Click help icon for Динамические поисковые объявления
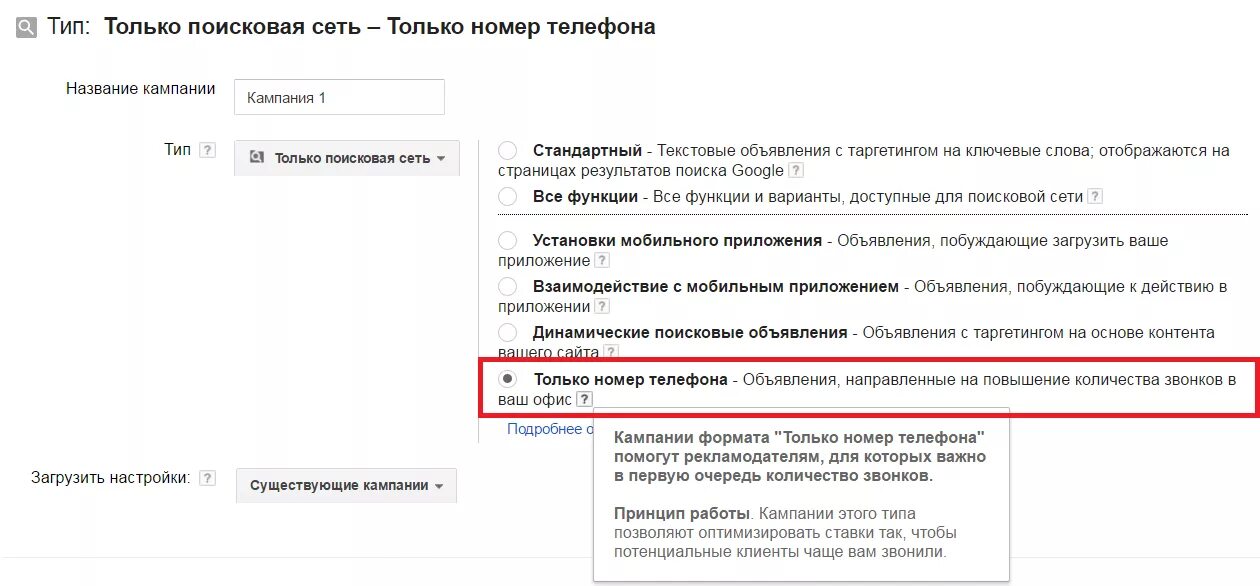 611,353
